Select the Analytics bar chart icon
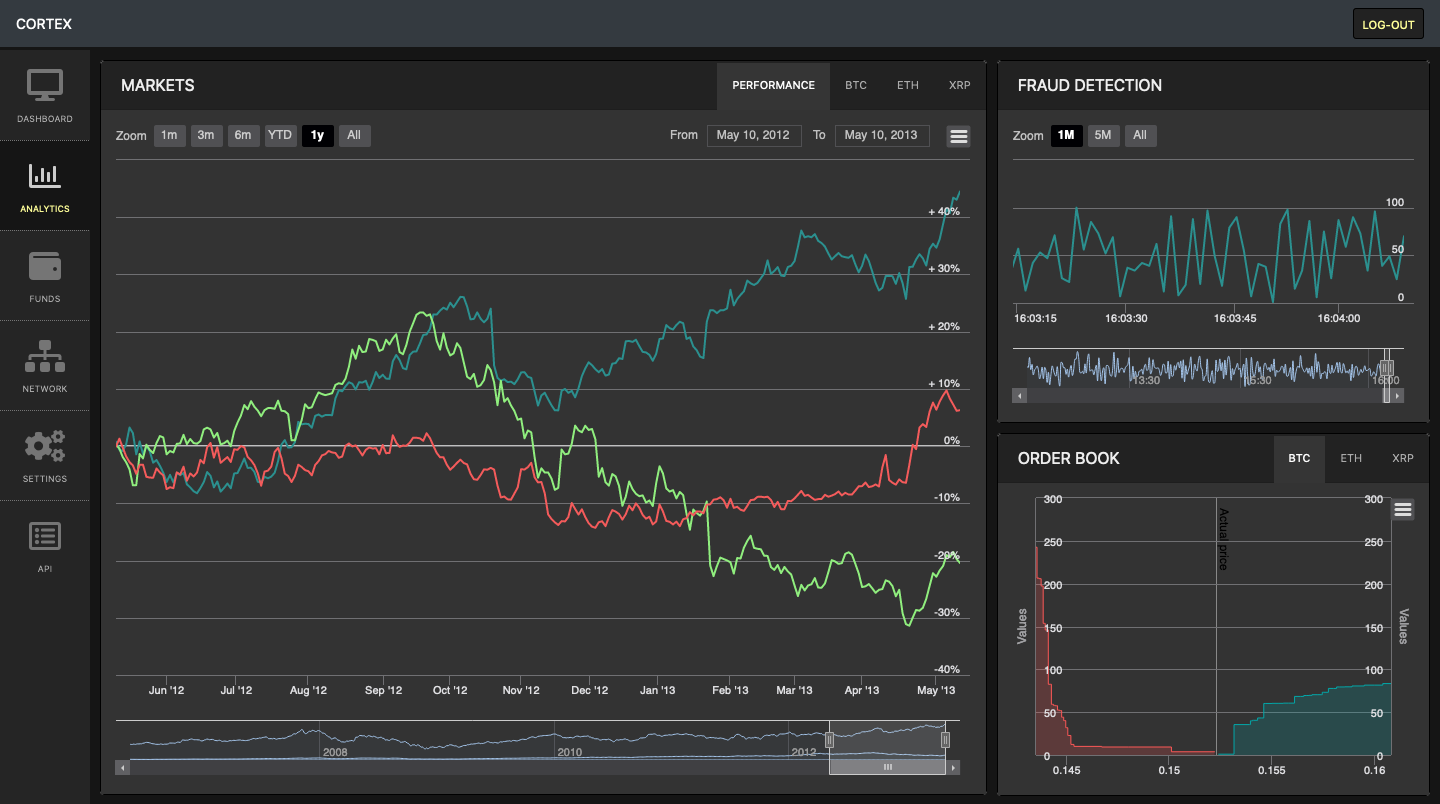 45,175
